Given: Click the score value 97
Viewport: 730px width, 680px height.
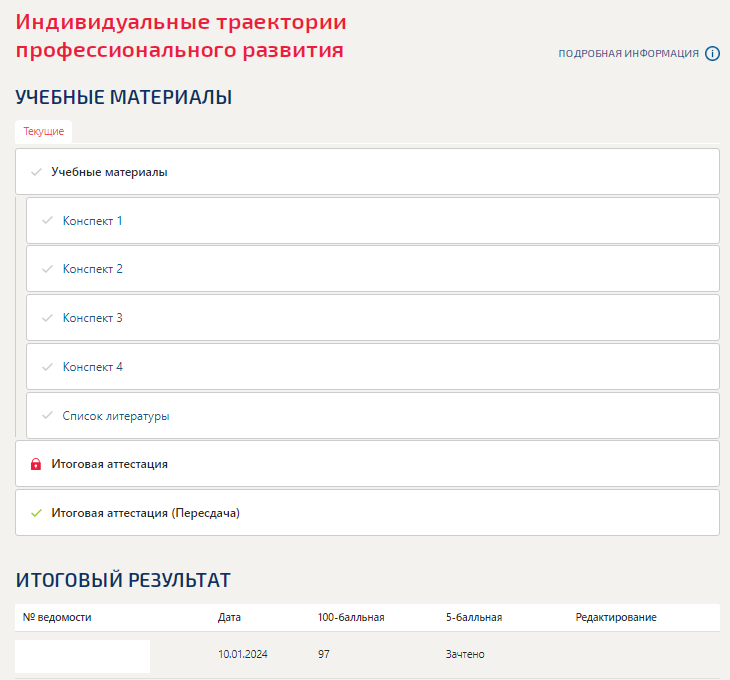Looking at the screenshot, I should tap(324, 654).
